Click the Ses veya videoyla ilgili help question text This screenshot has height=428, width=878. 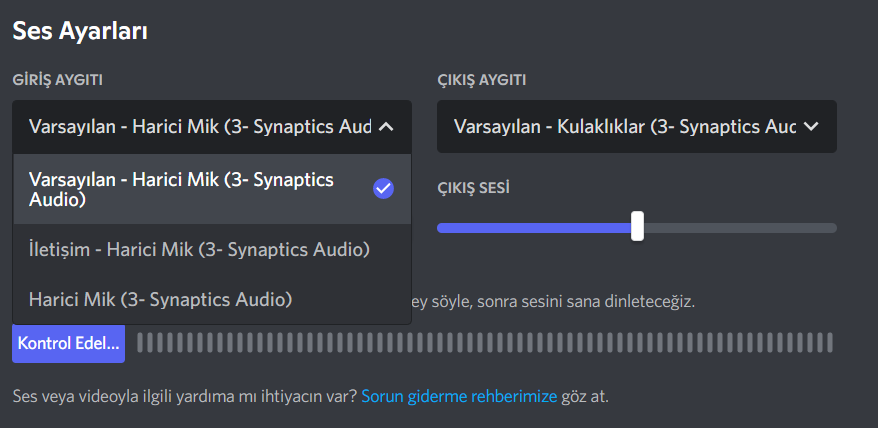[184, 396]
